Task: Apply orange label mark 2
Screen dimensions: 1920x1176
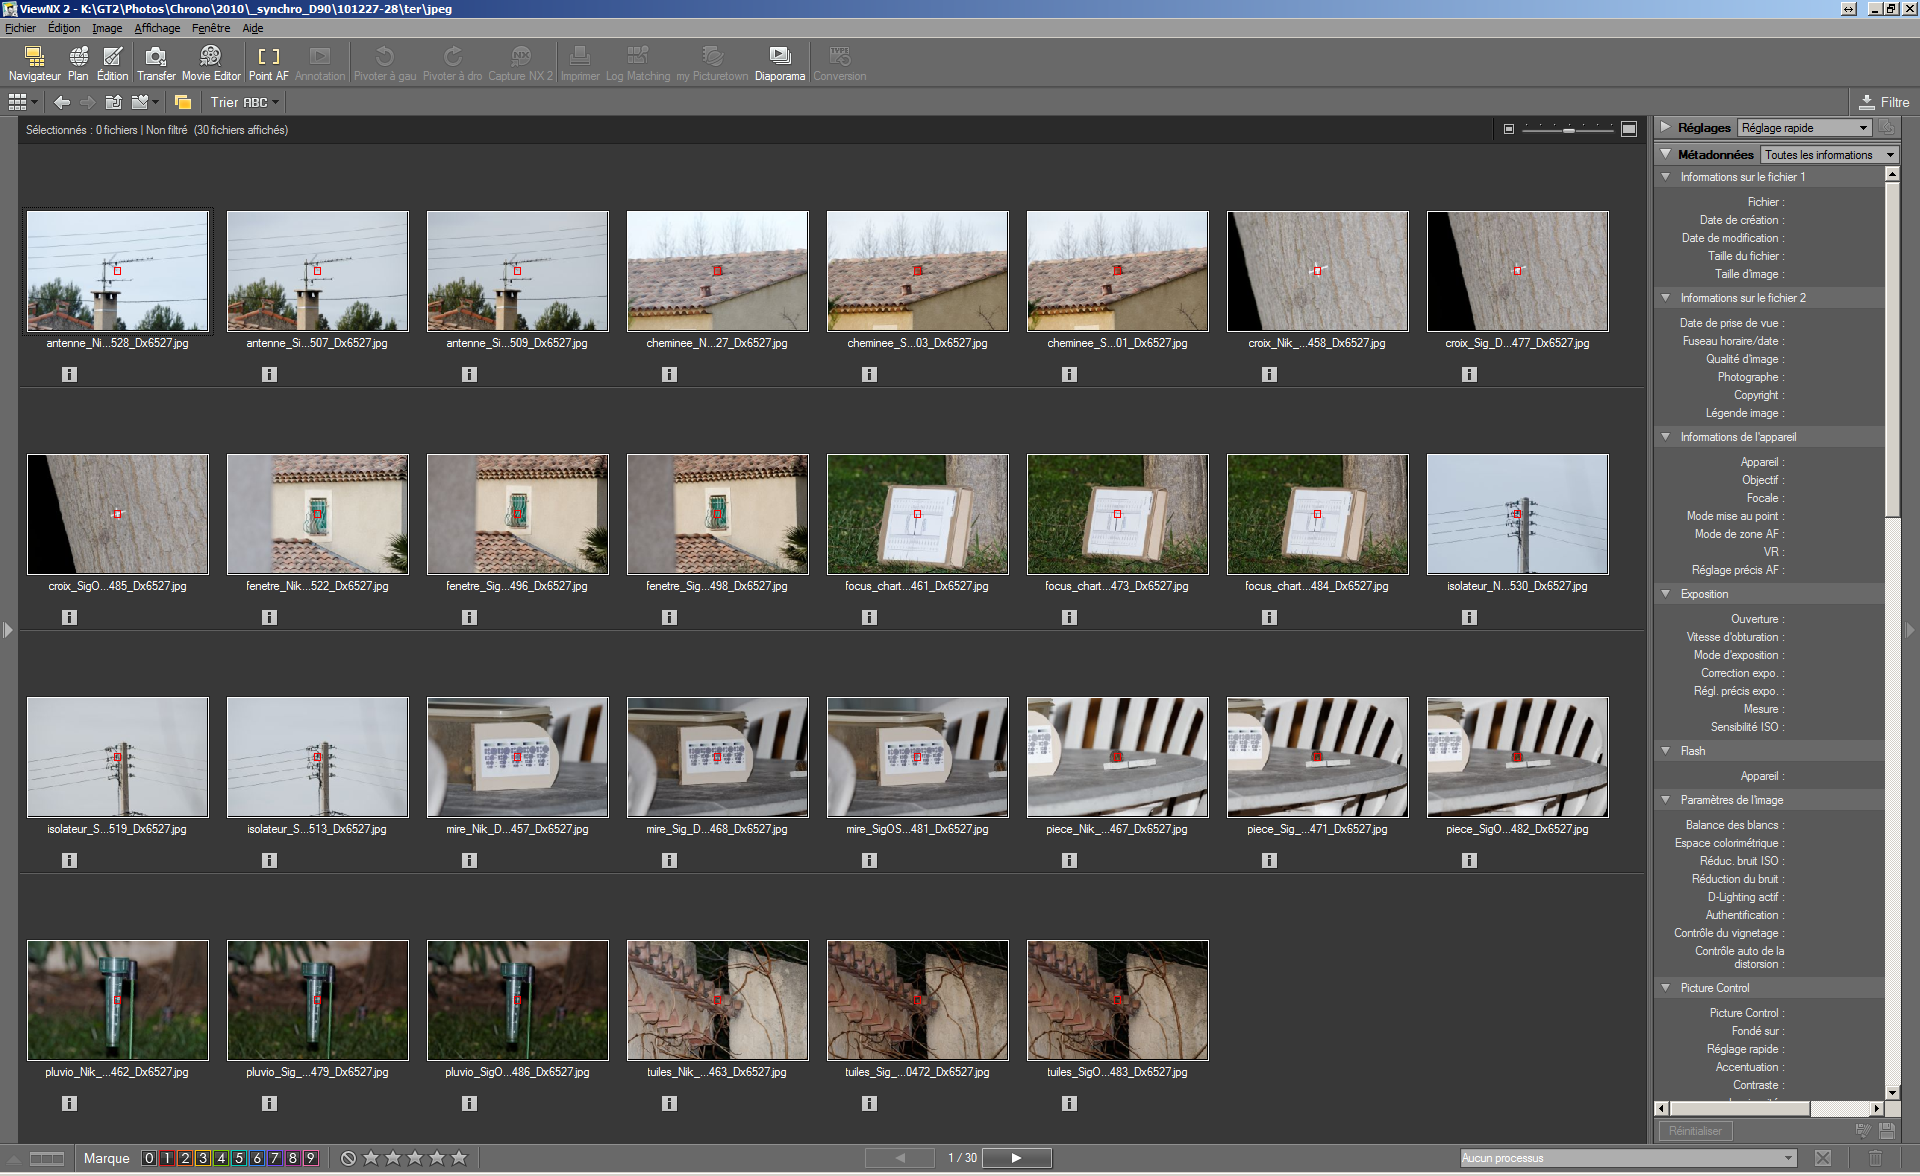Action: pos(185,1158)
